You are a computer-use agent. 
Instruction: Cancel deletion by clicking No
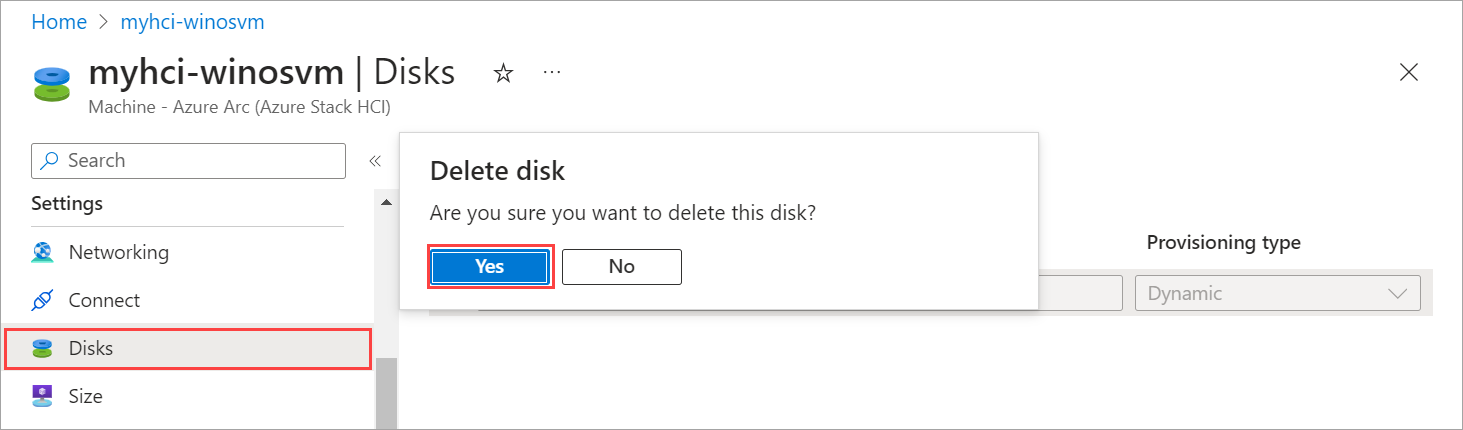coord(621,267)
